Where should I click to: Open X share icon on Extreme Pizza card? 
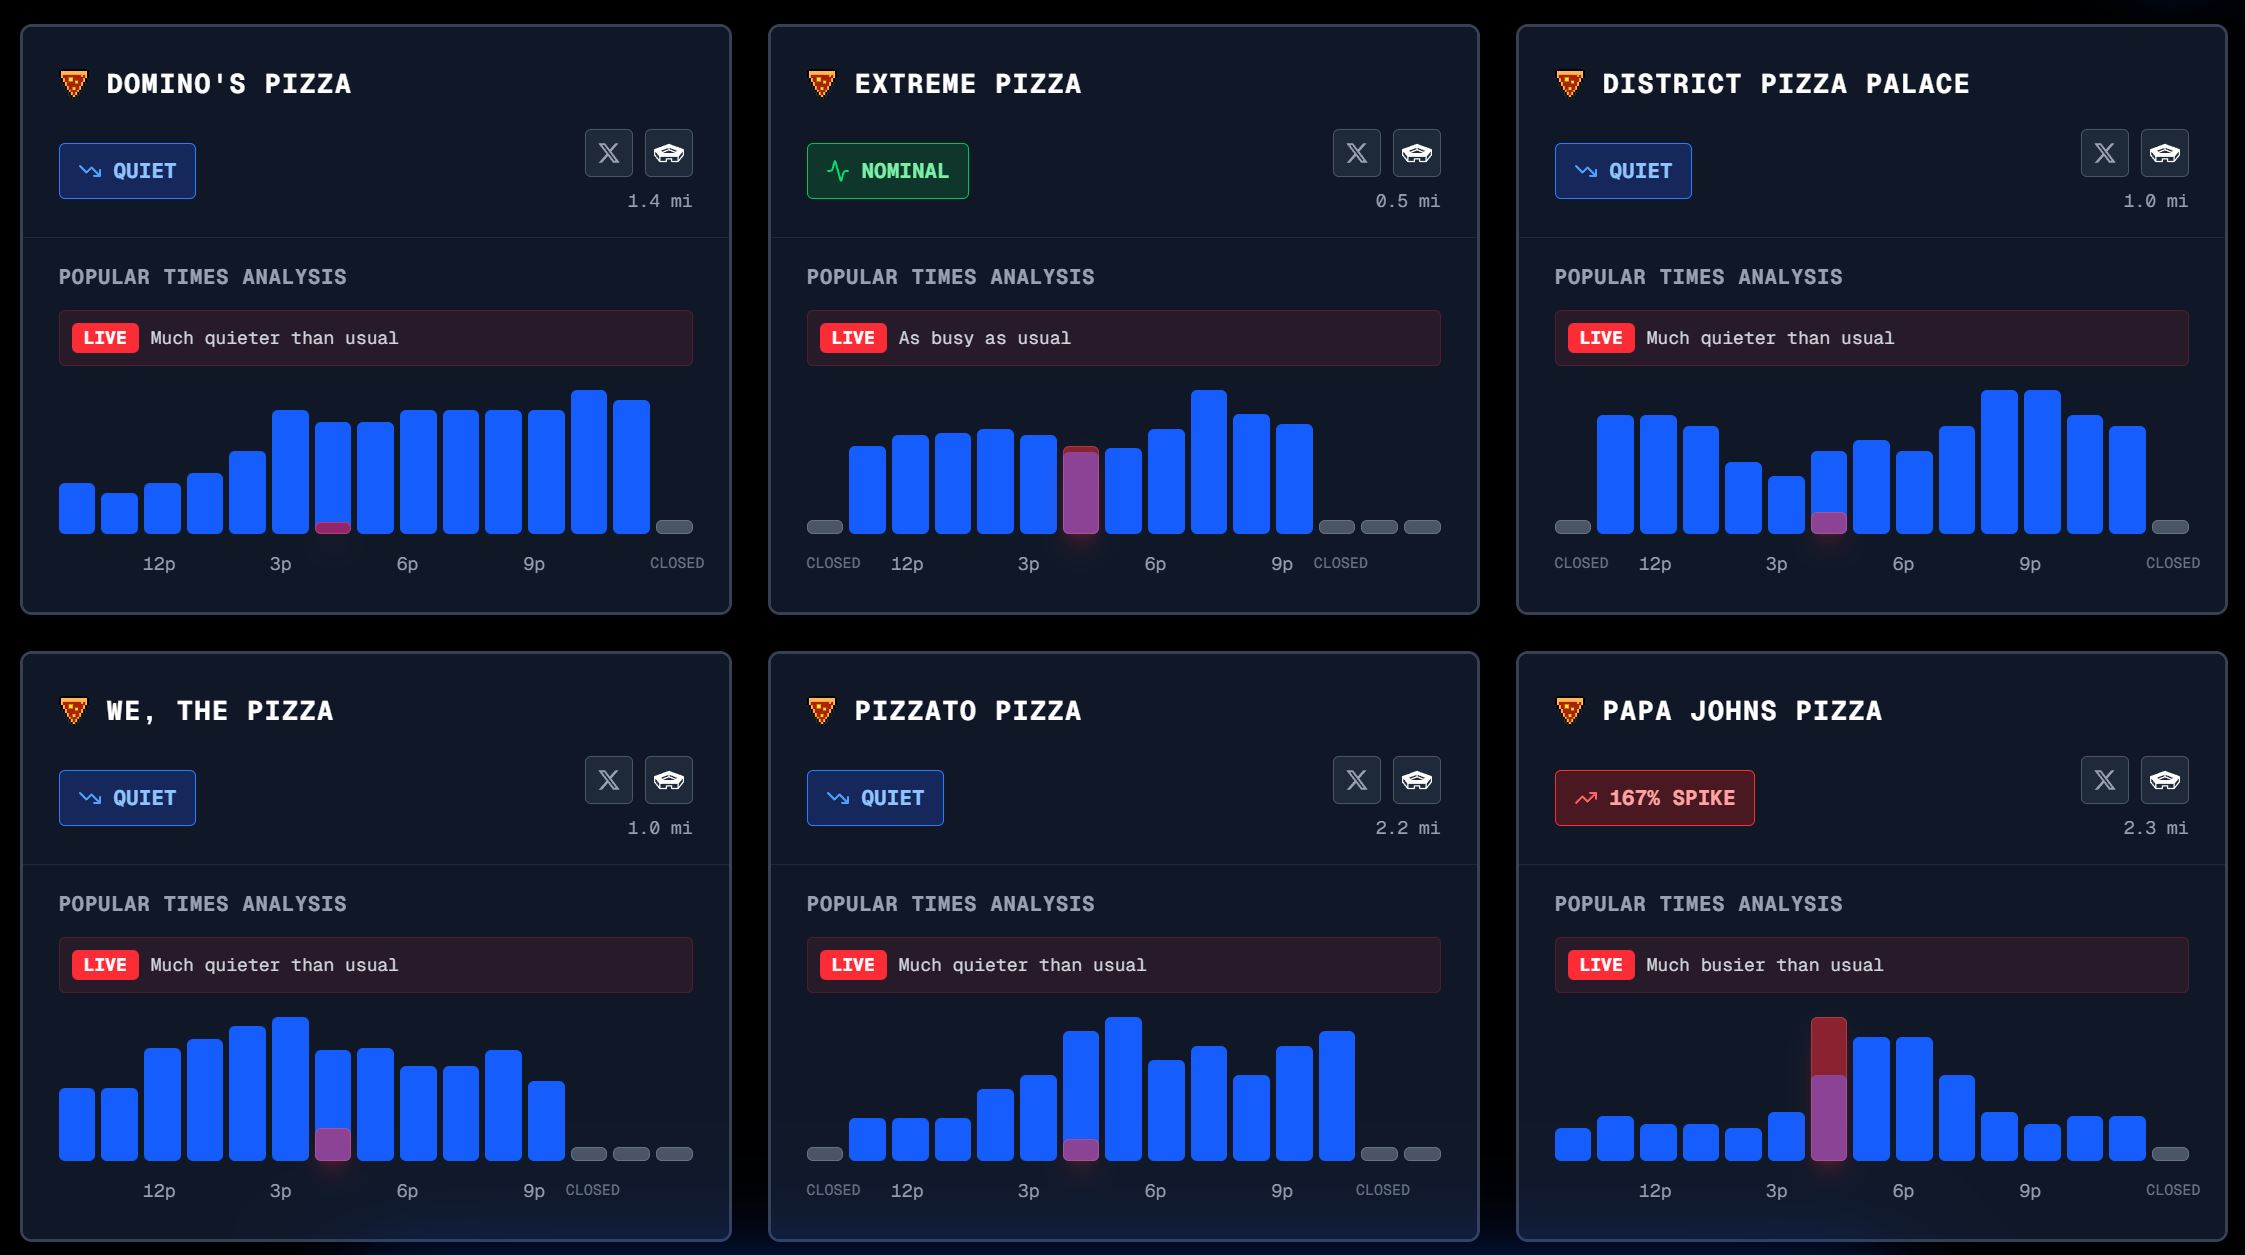click(1356, 153)
